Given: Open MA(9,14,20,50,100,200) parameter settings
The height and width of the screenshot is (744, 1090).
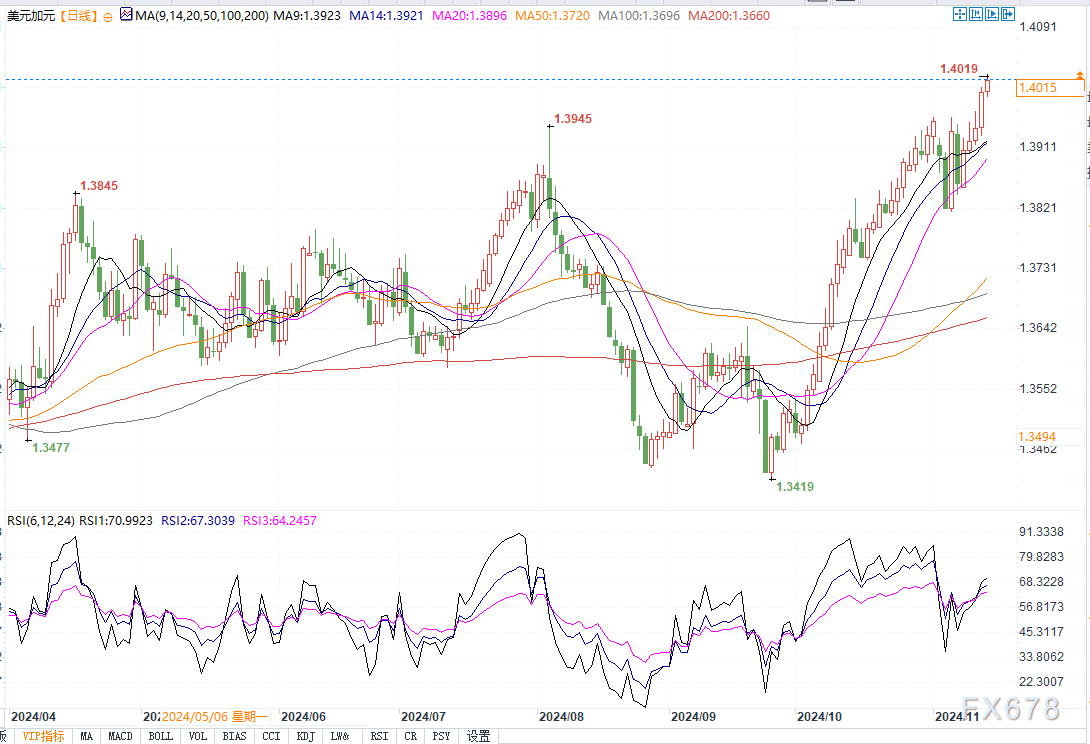Looking at the screenshot, I should point(201,16).
